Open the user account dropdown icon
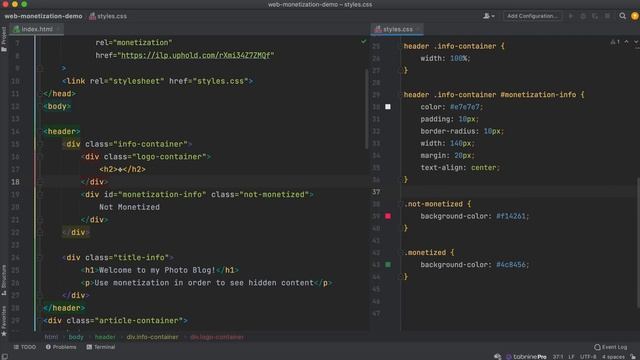The width and height of the screenshot is (640, 360). [x=489, y=16]
